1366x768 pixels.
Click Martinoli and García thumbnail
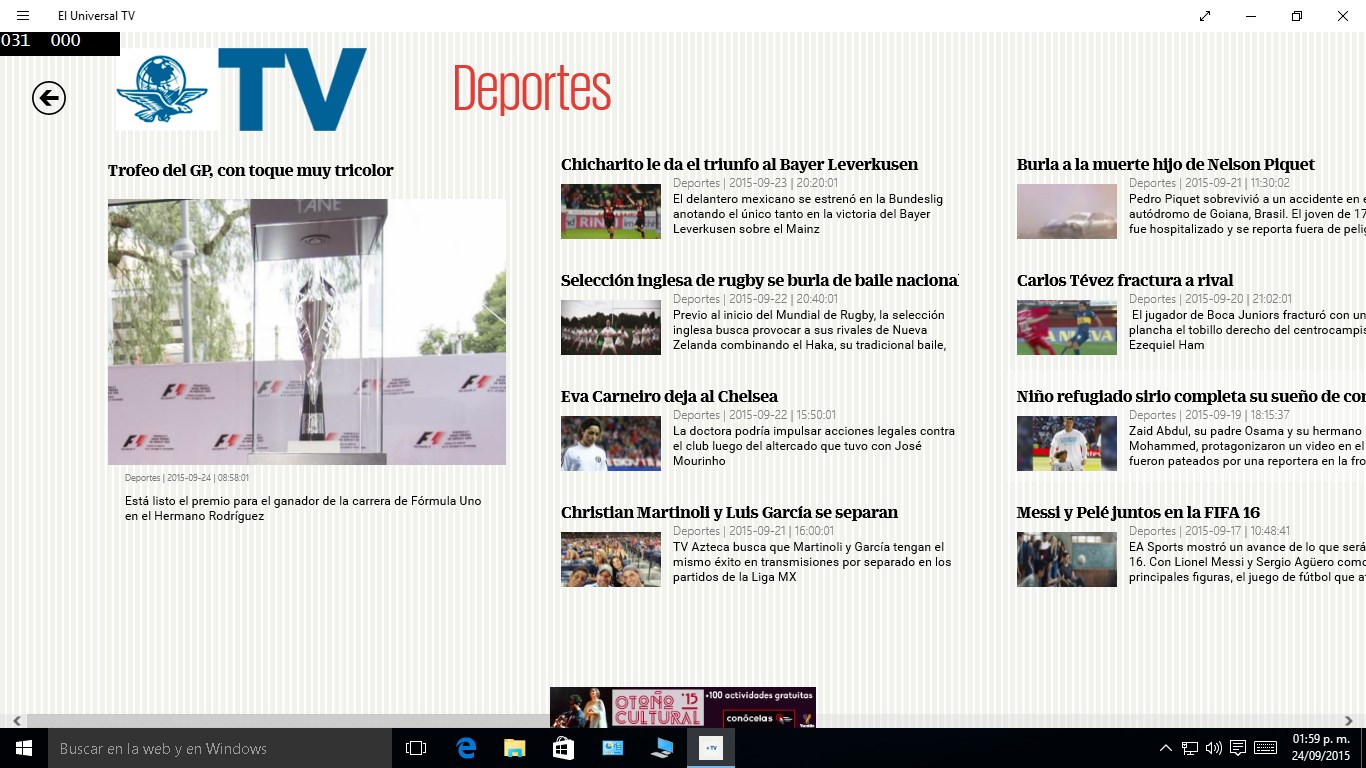[611, 559]
